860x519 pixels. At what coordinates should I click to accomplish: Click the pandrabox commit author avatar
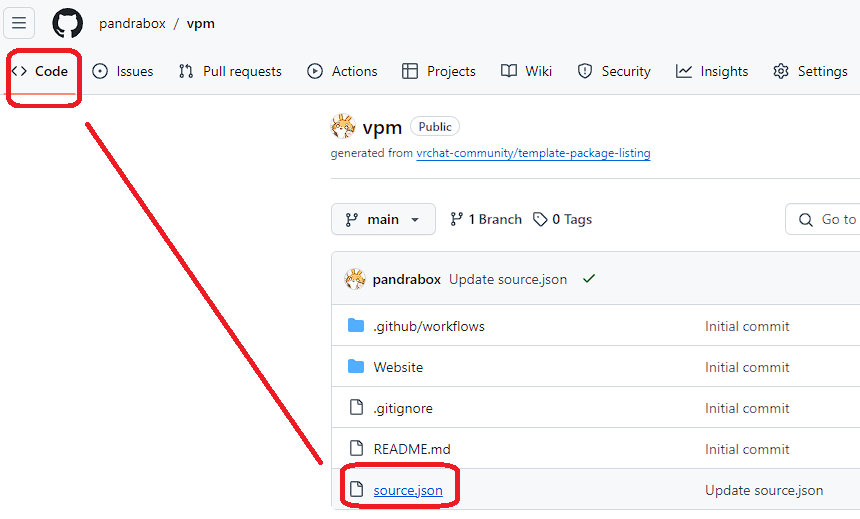coord(355,279)
